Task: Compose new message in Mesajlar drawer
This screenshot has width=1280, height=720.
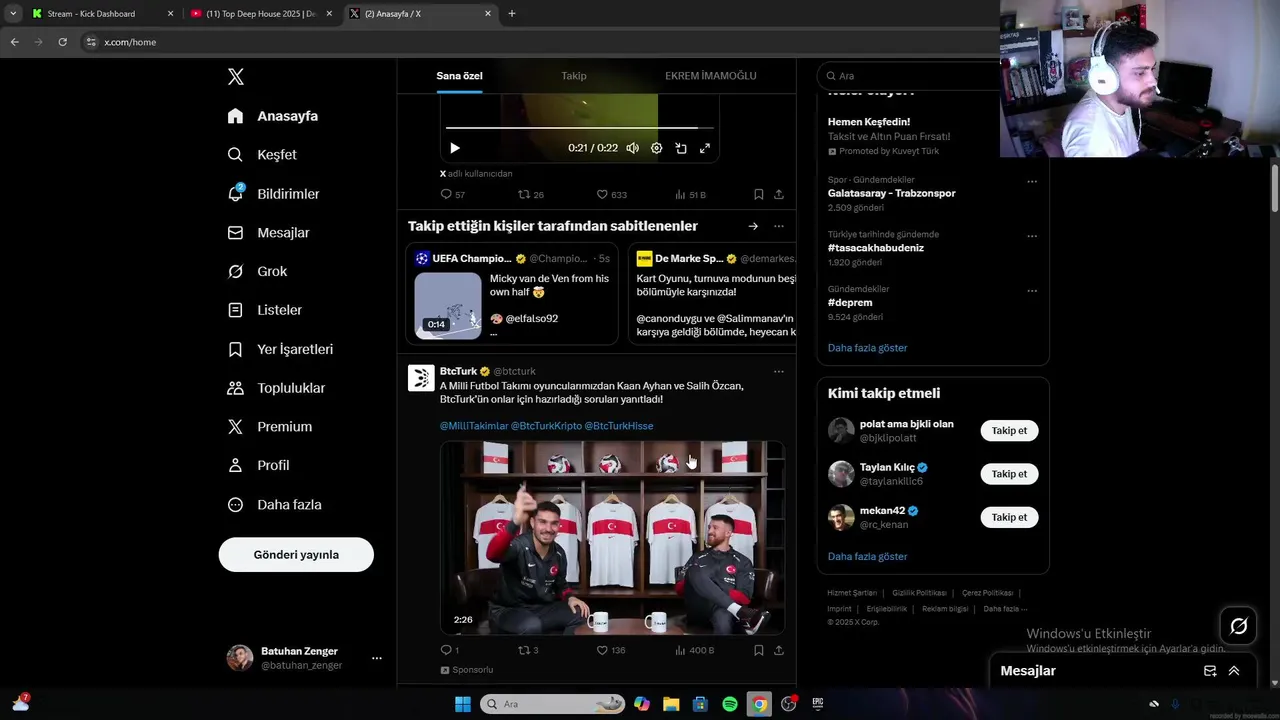Action: [1210, 671]
